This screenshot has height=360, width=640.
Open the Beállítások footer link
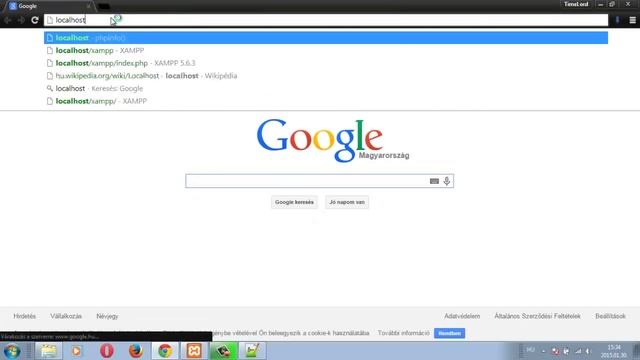(610, 316)
